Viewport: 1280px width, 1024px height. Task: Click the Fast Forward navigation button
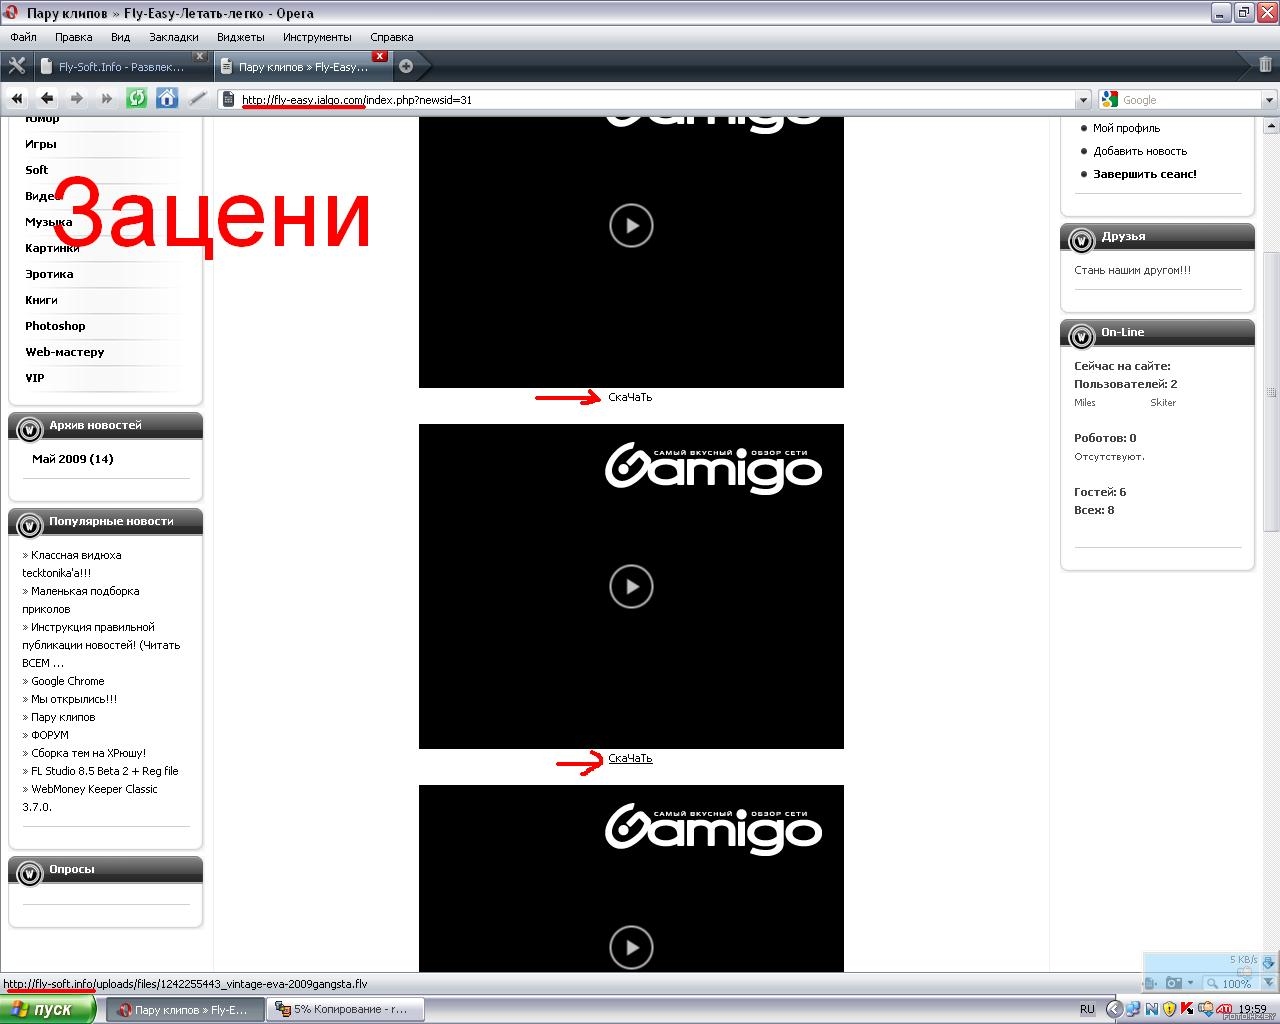tap(107, 99)
